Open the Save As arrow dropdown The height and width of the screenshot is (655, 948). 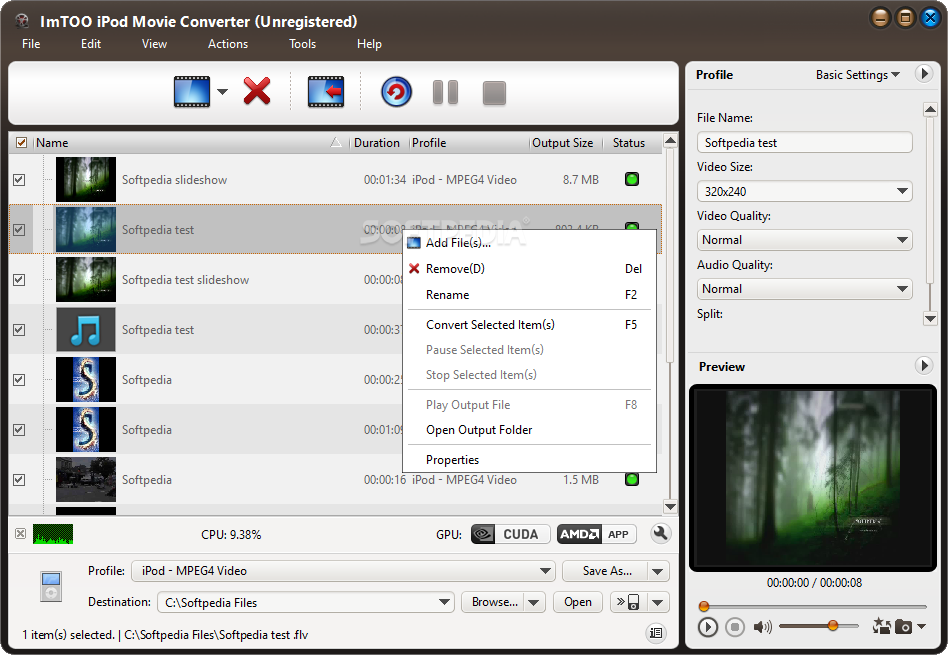click(658, 571)
